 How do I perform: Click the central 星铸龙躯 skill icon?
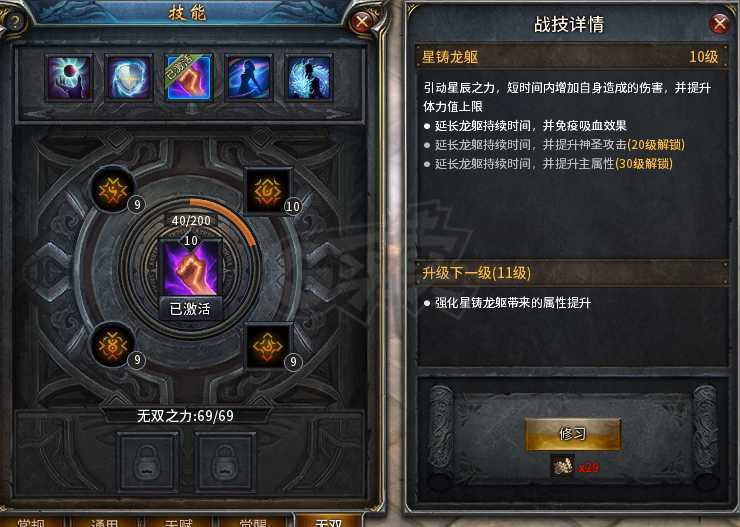[191, 268]
